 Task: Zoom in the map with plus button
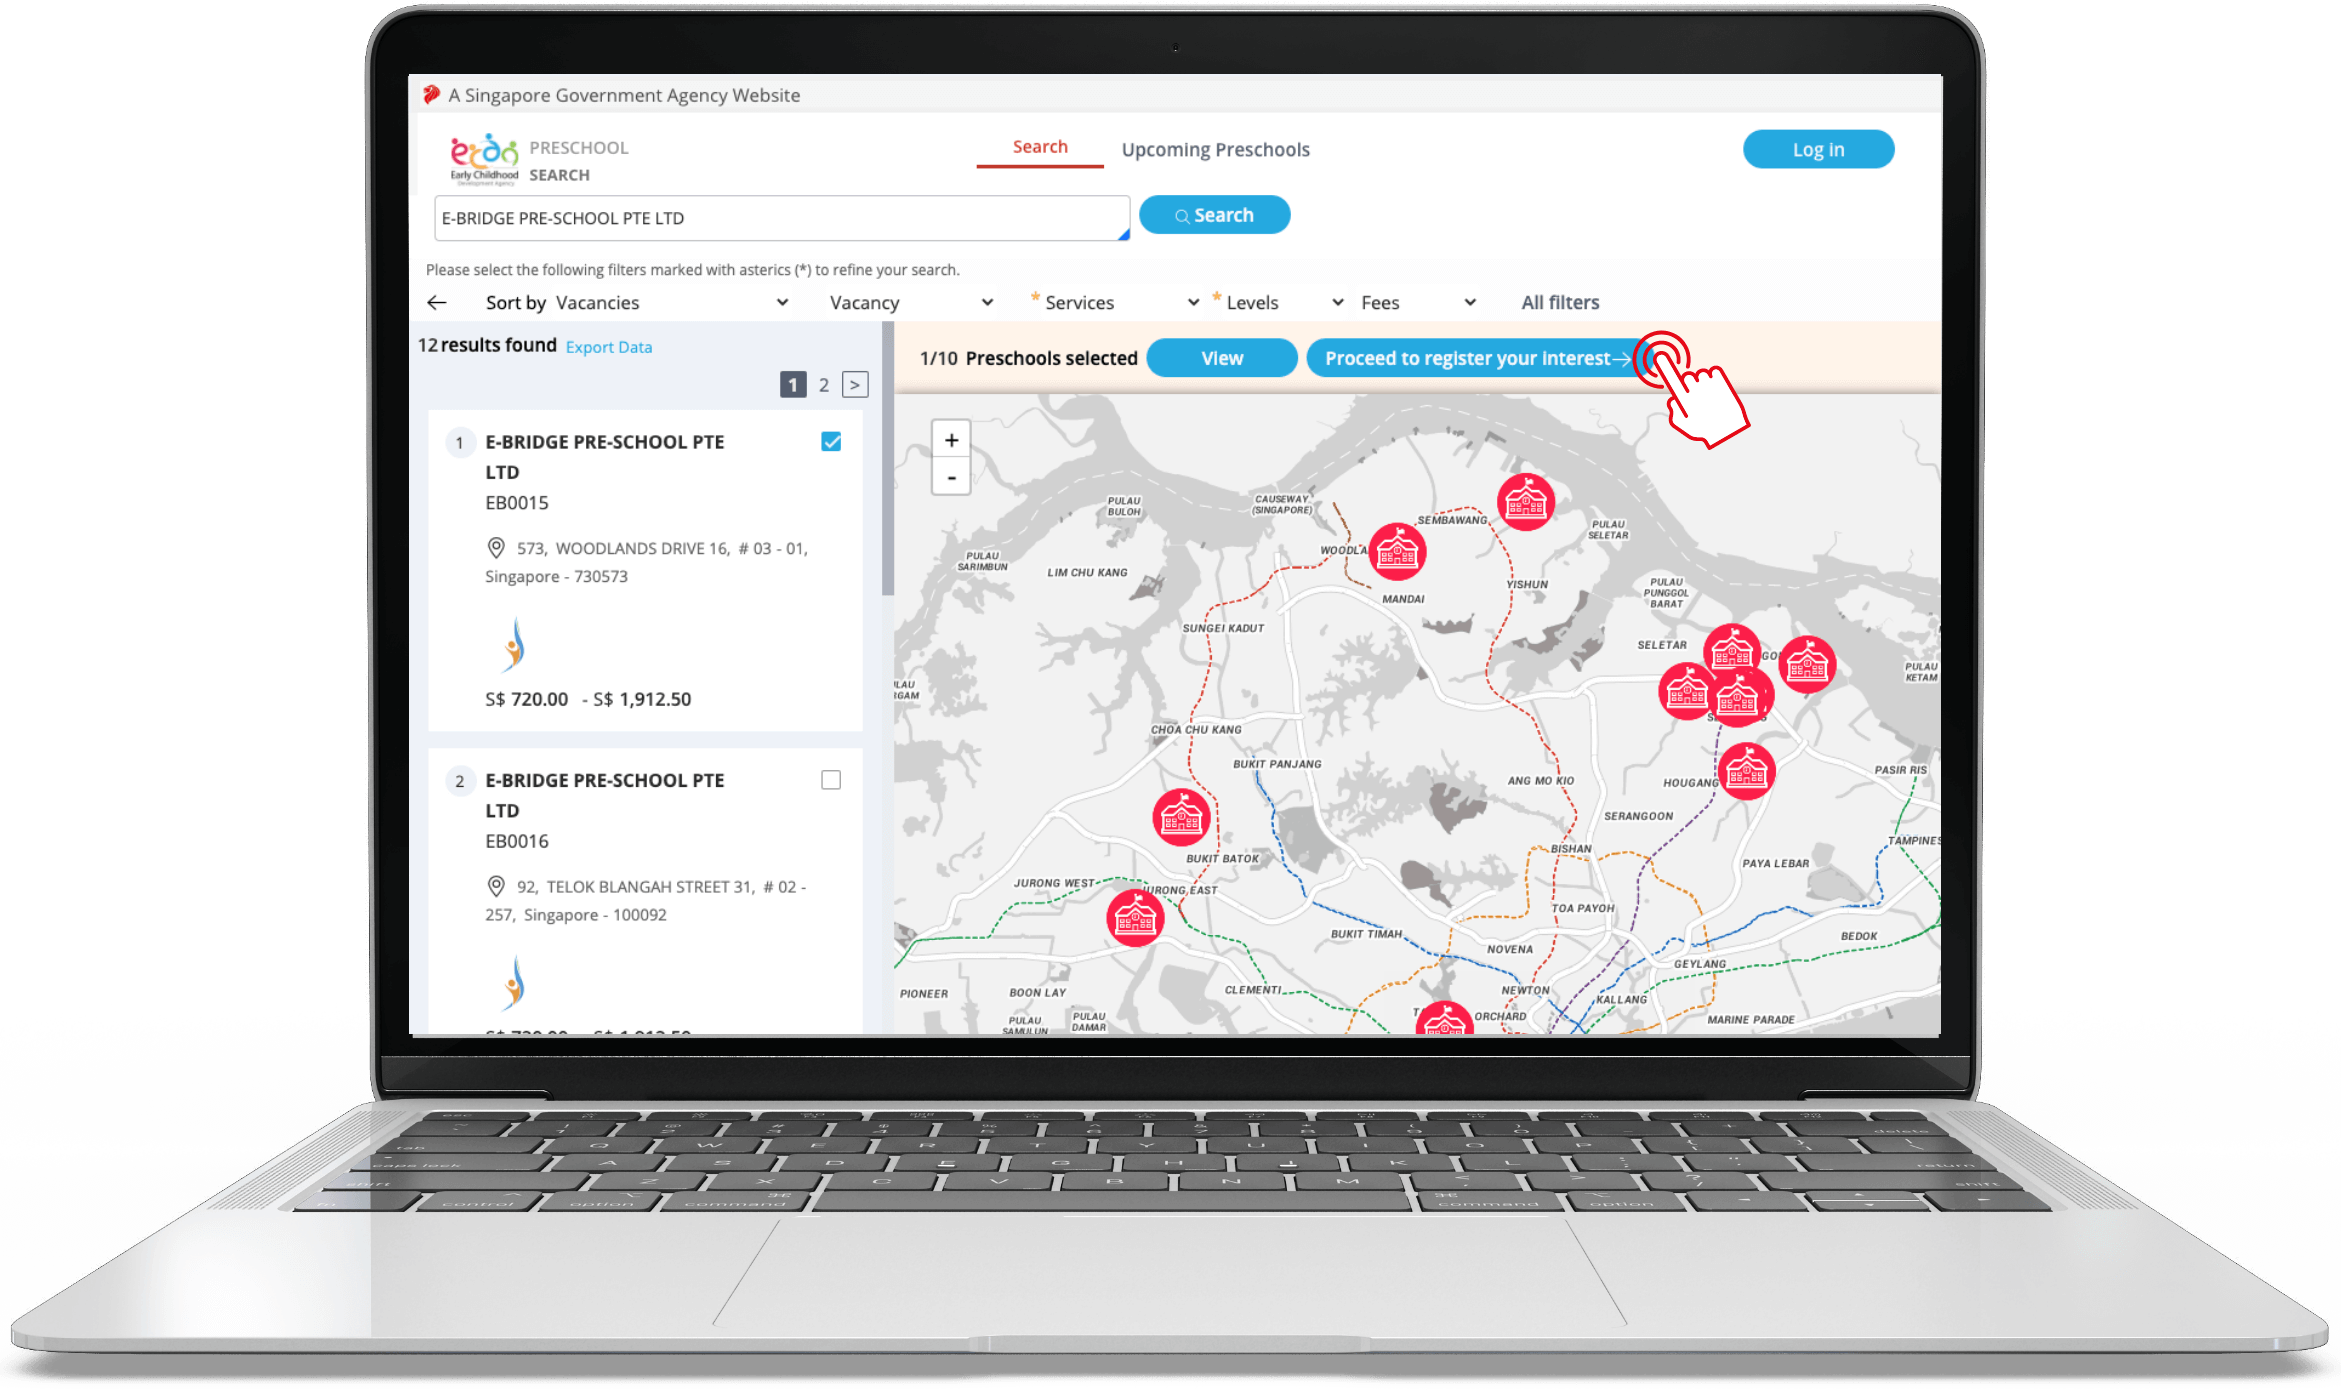[x=951, y=440]
